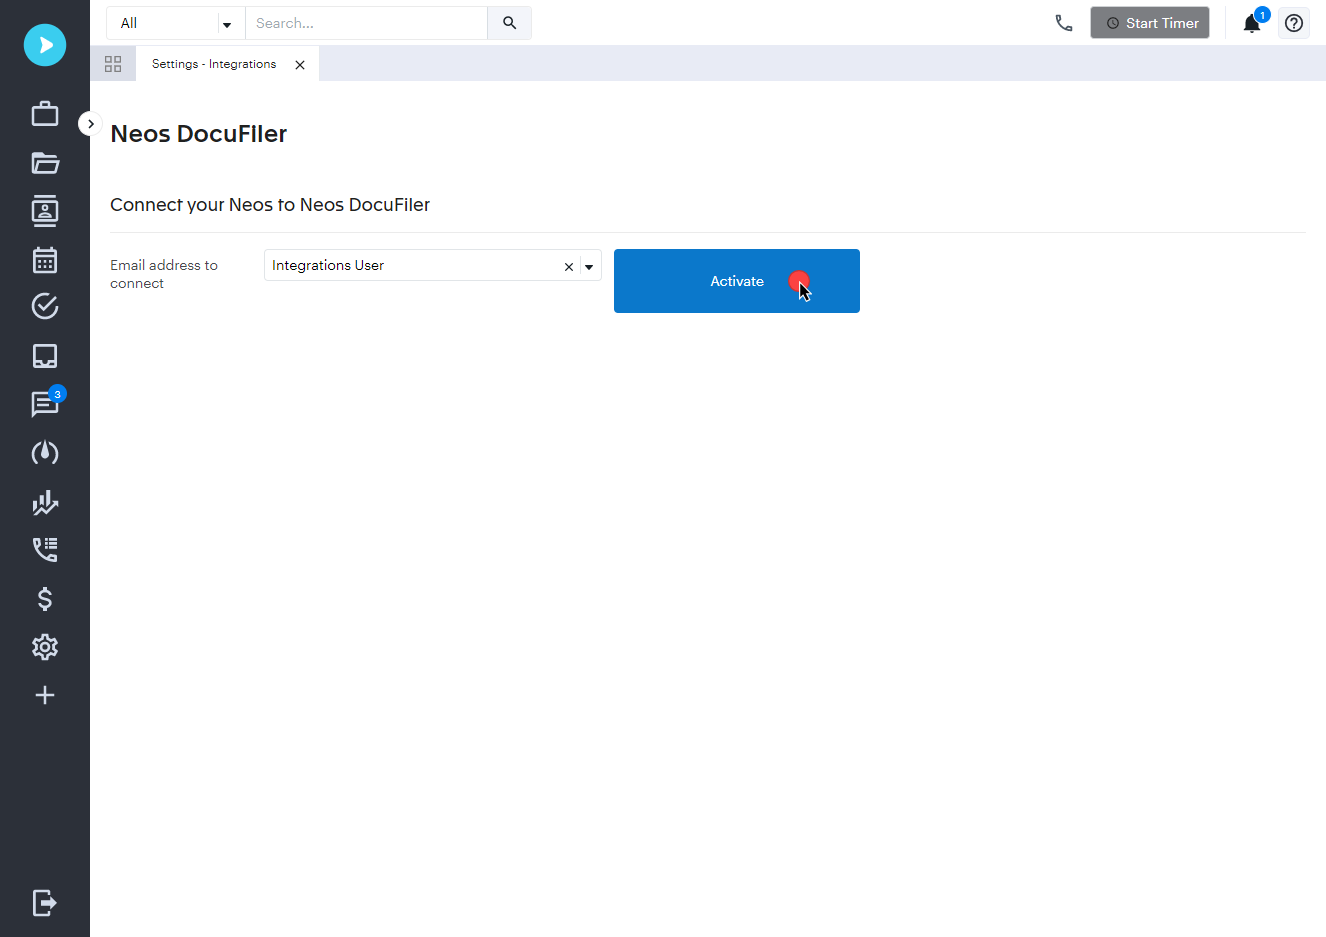
Task: Open notifications bell icon
Action: coord(1254,22)
